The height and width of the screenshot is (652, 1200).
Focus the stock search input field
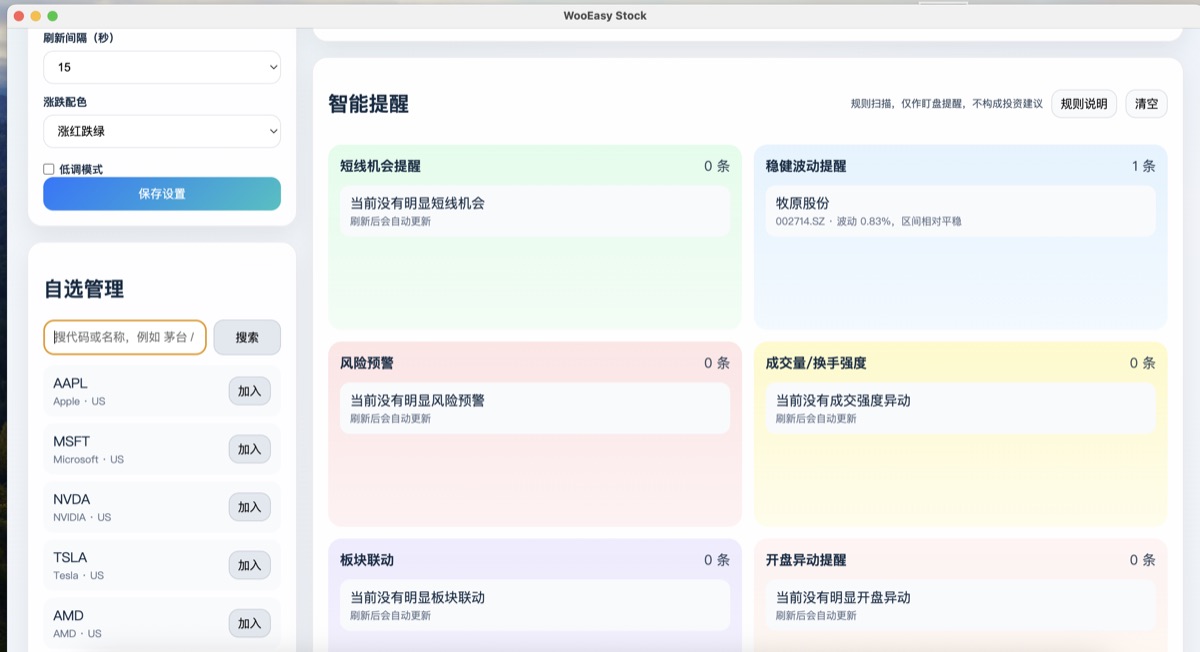coord(125,337)
